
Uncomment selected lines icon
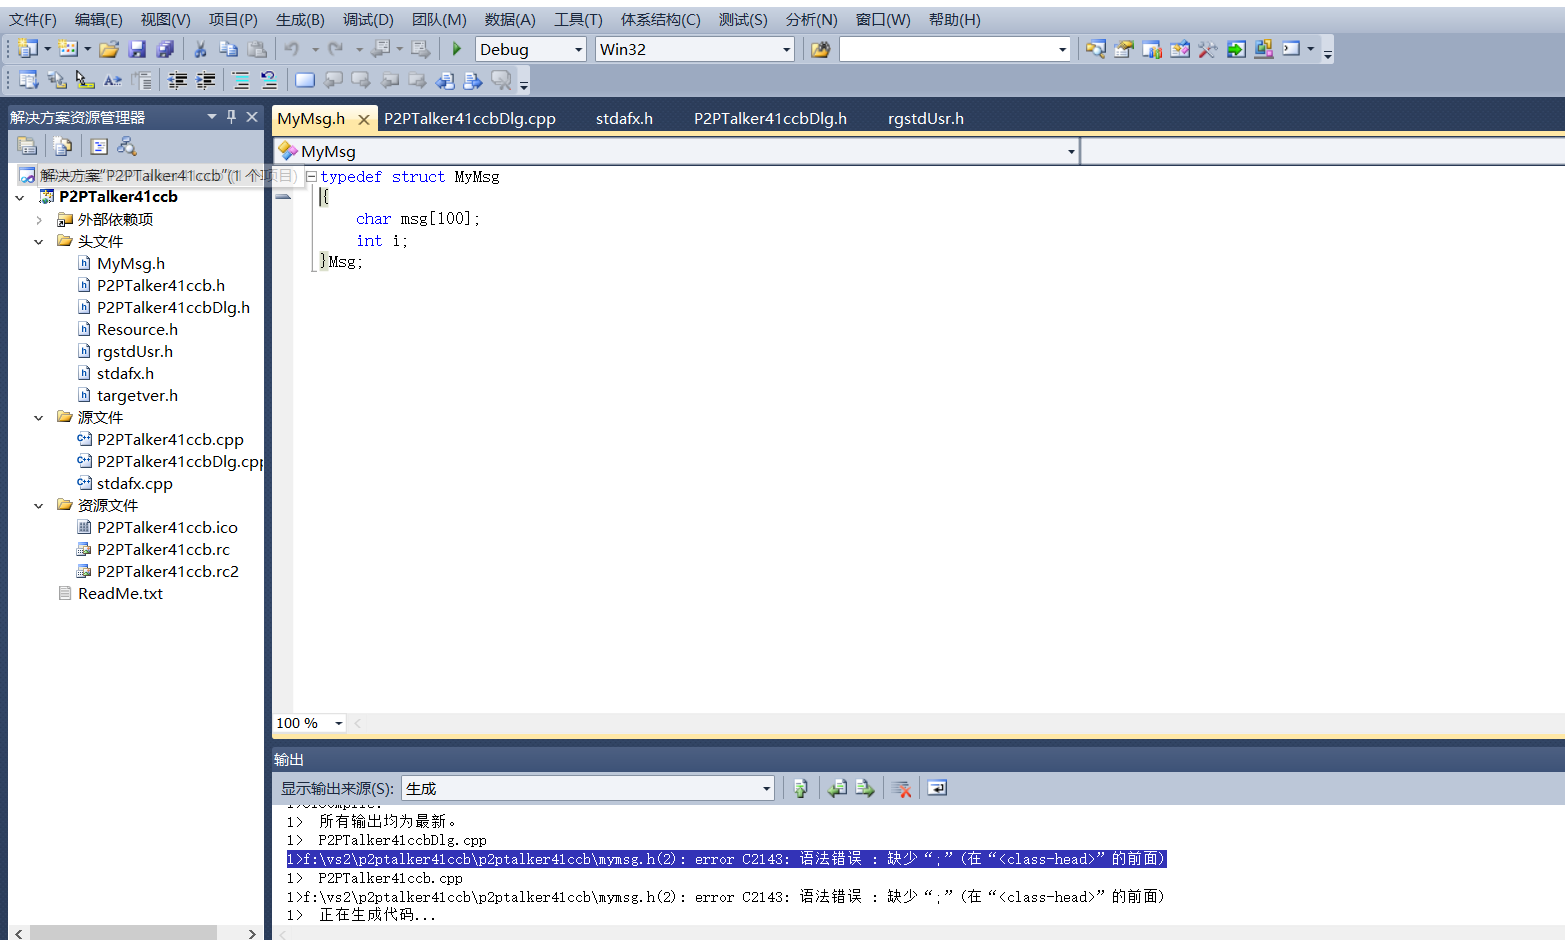(269, 80)
